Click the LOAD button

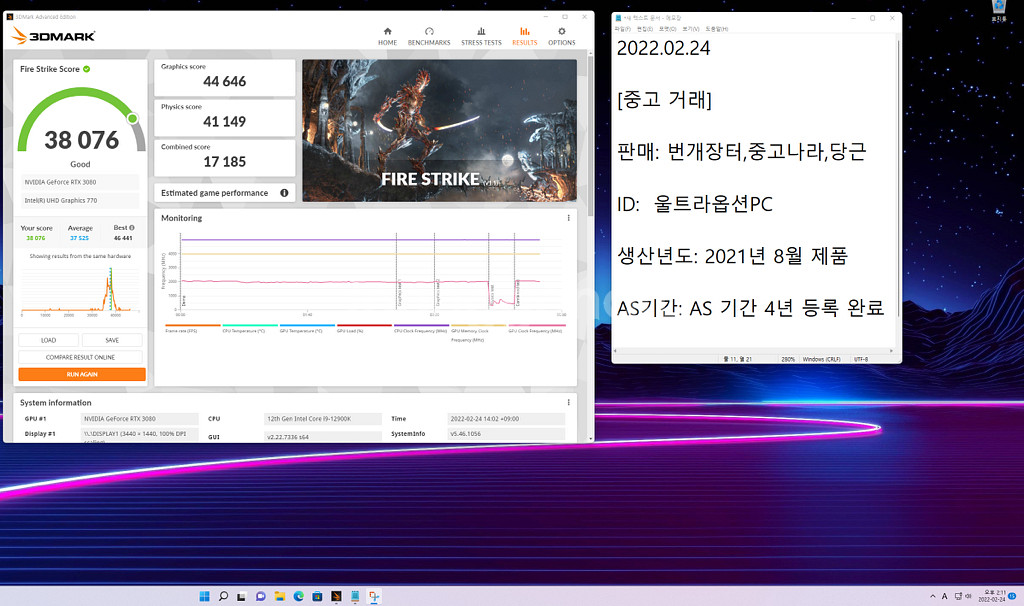(x=48, y=340)
